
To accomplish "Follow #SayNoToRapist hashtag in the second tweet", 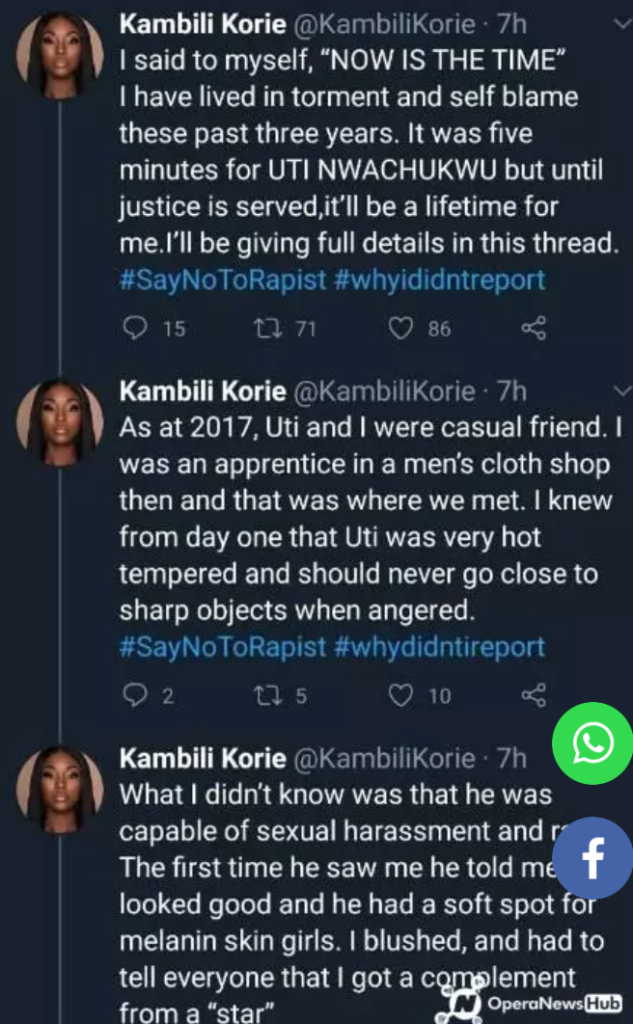I will point(223,647).
